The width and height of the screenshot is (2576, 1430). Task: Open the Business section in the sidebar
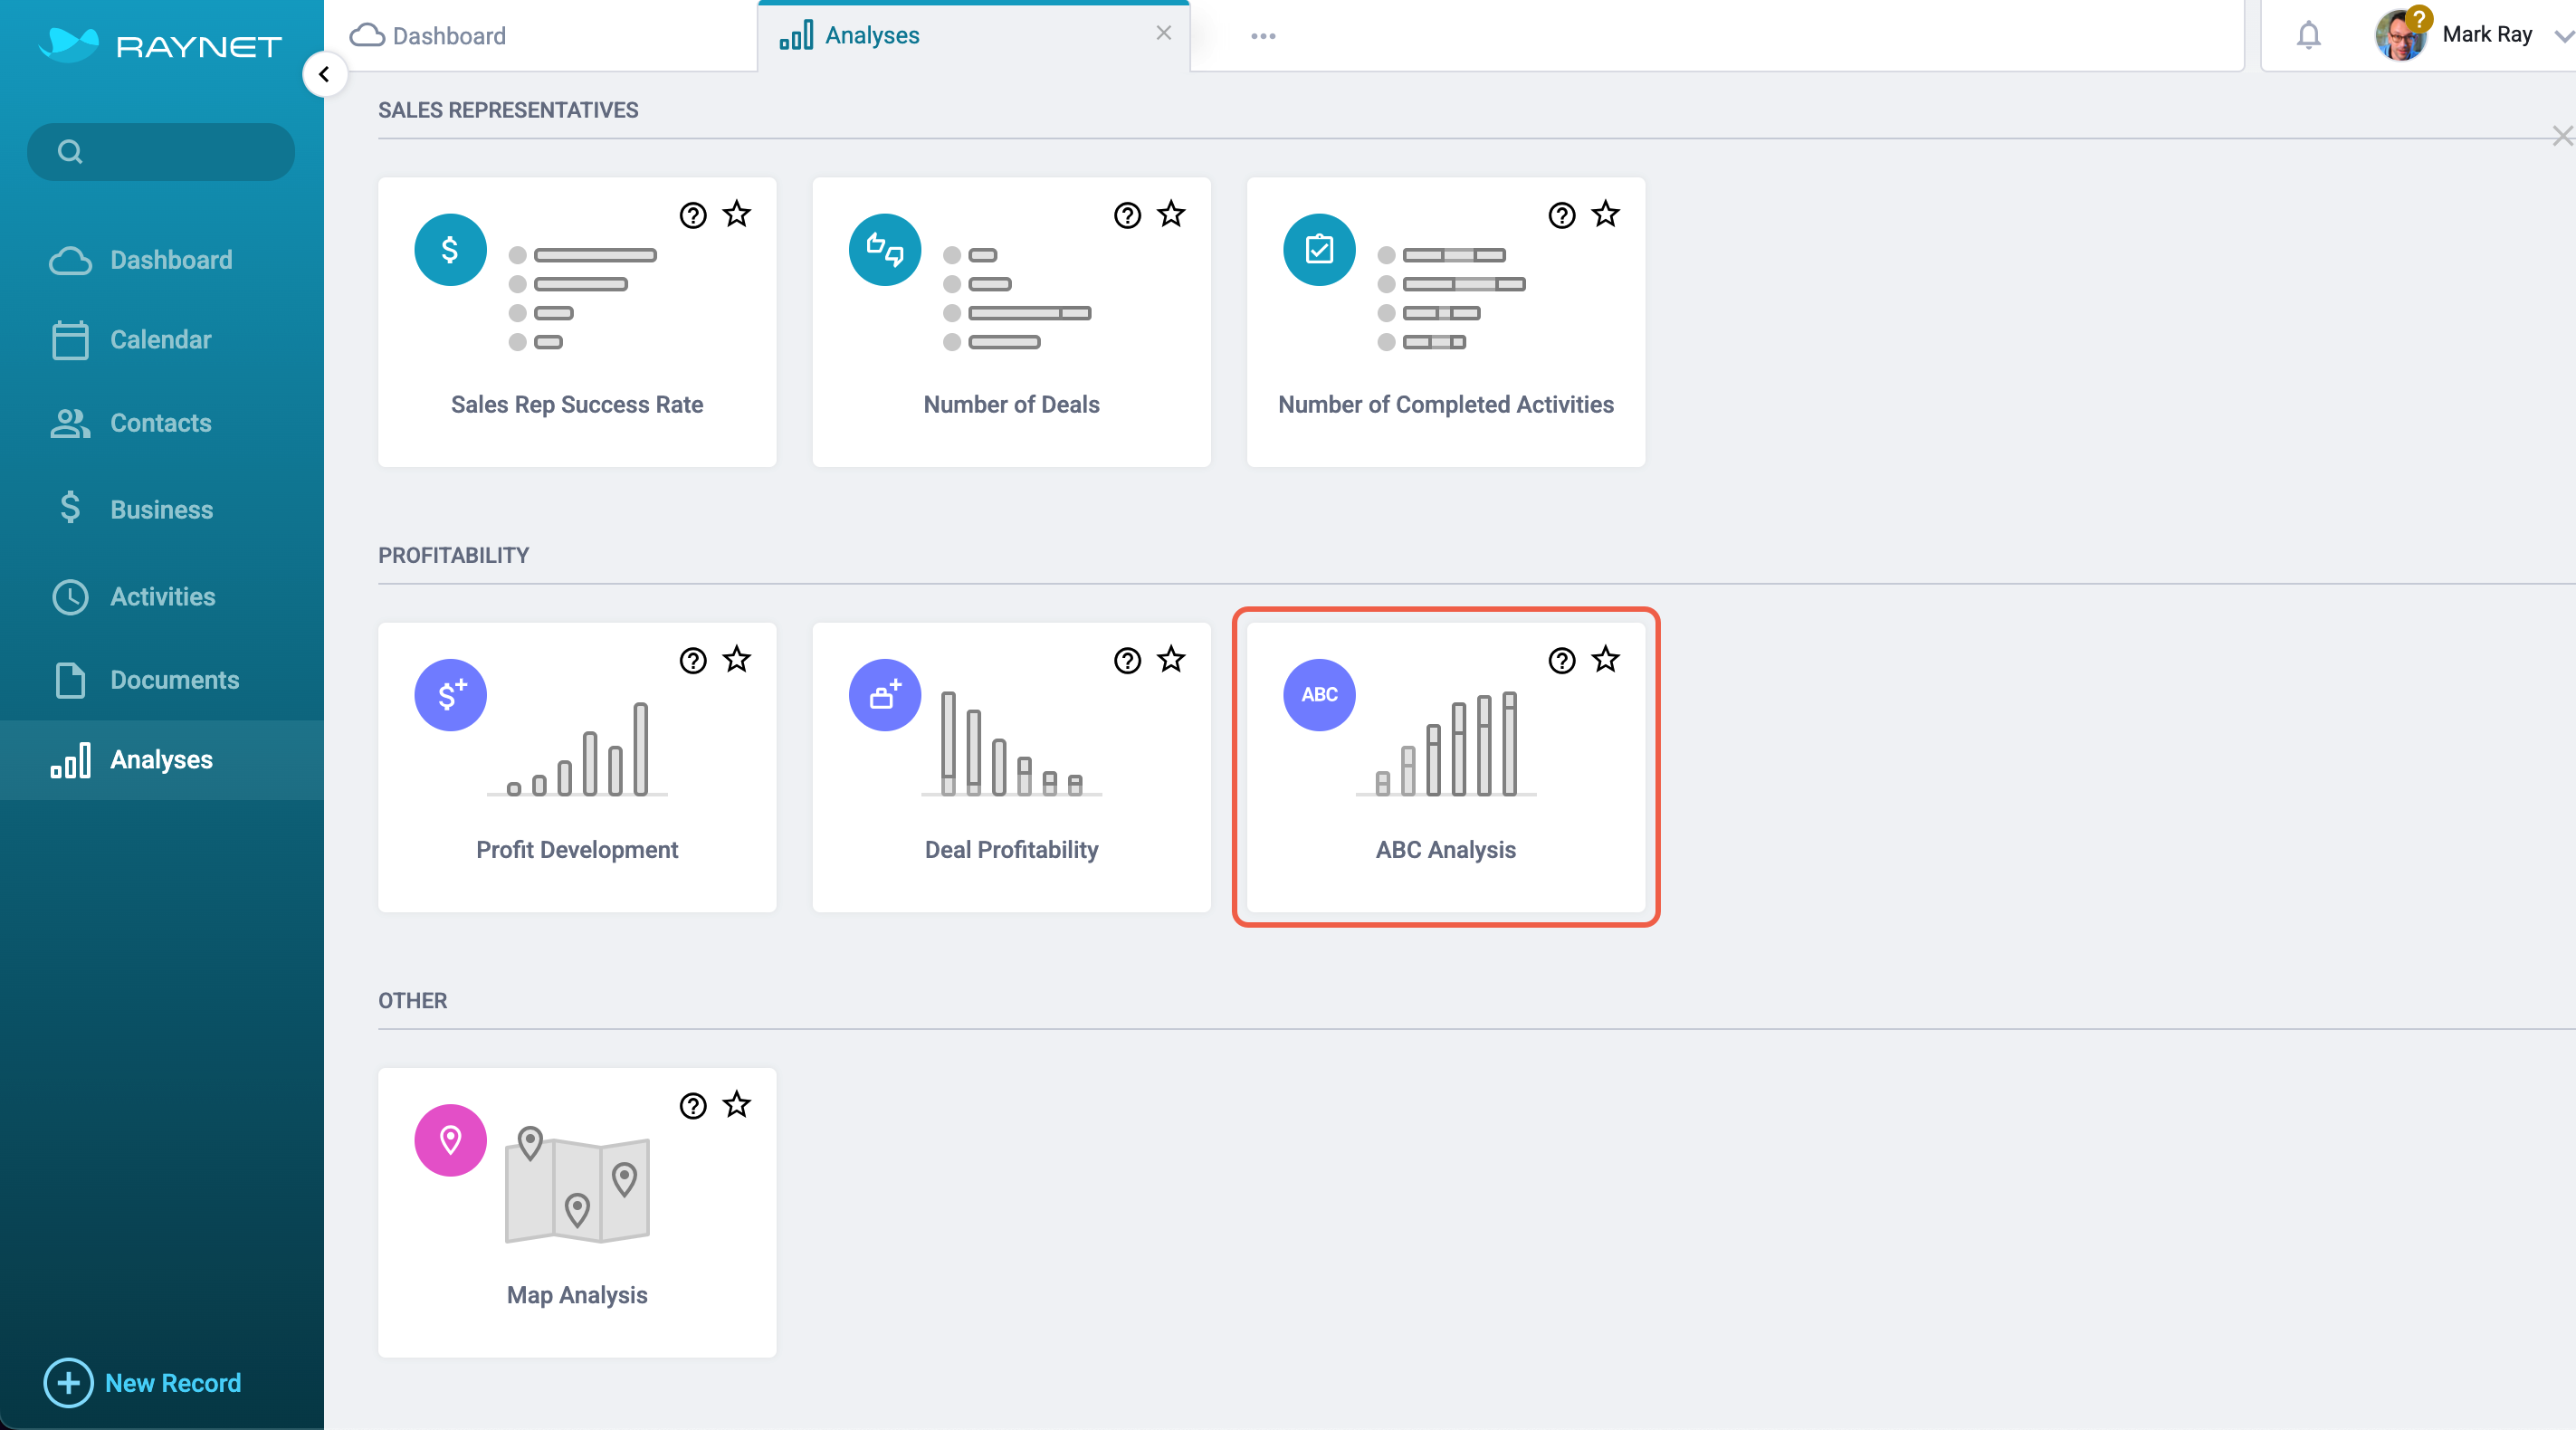(160, 509)
